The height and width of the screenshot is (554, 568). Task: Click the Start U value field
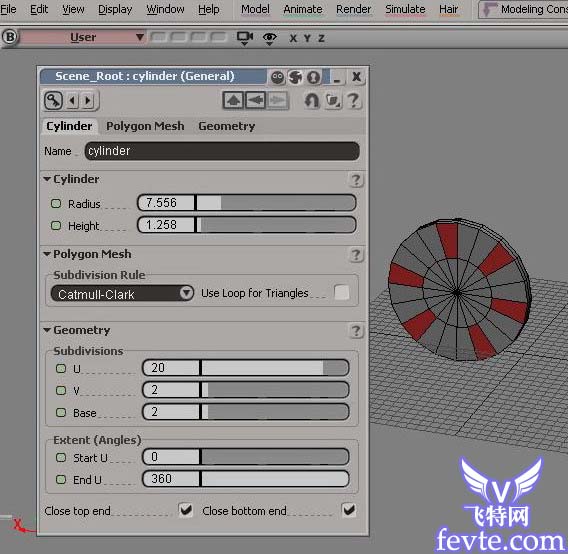[171, 457]
